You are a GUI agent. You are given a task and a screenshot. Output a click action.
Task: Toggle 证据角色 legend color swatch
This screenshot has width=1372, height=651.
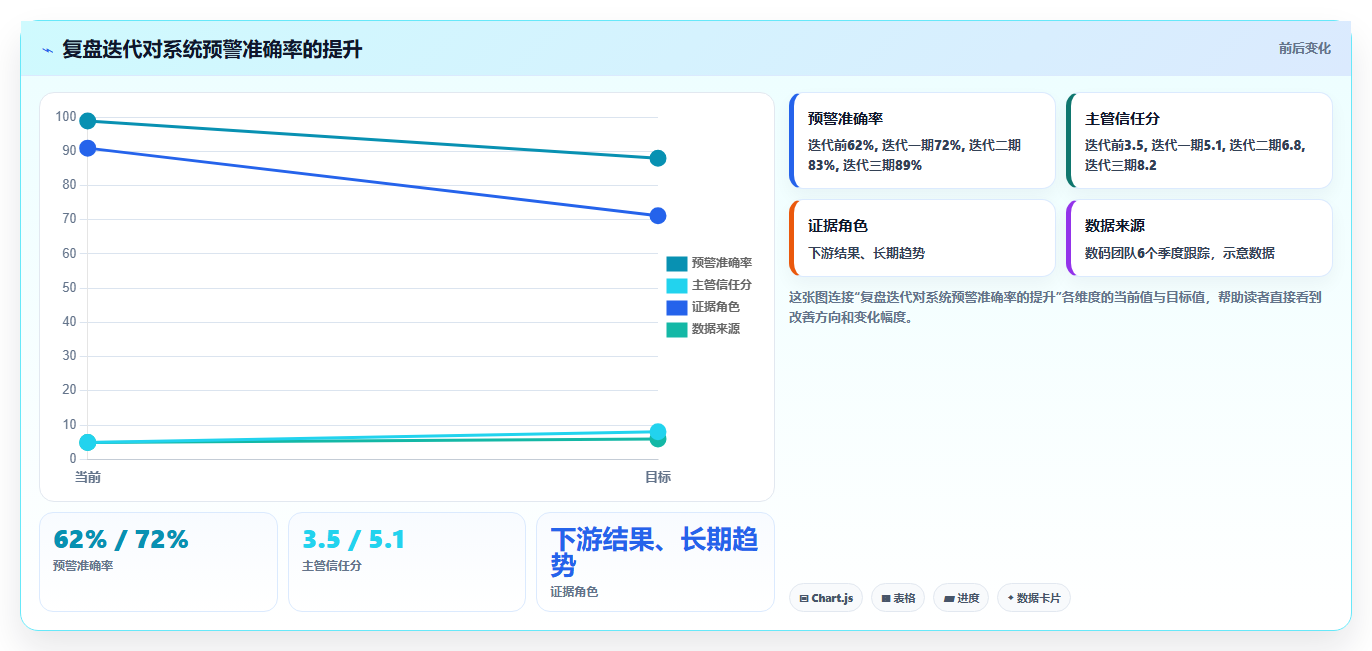click(677, 307)
